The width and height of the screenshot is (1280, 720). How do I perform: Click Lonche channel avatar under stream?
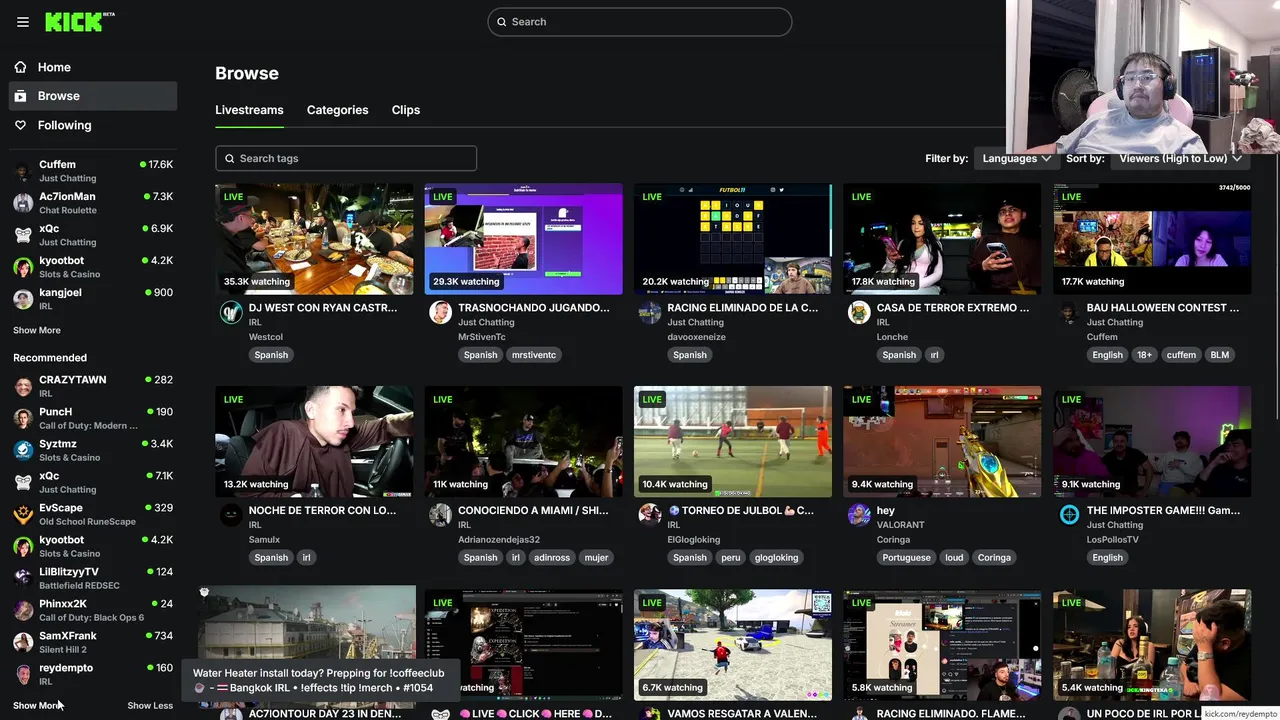coord(859,312)
